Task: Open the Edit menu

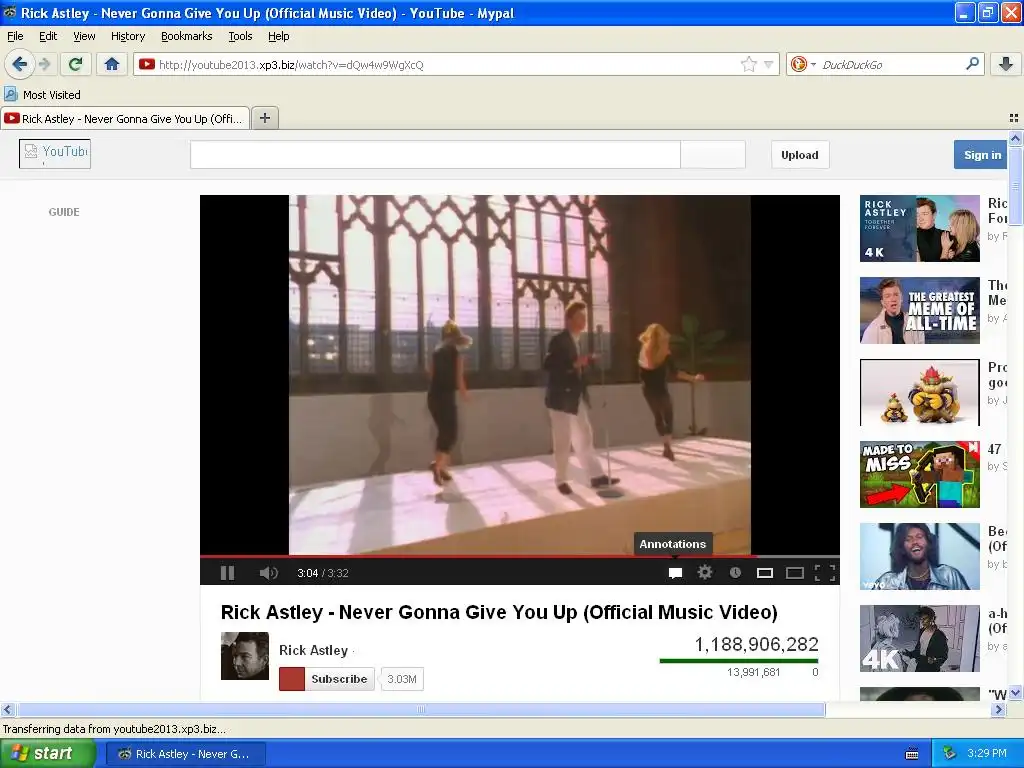Action: click(x=48, y=36)
